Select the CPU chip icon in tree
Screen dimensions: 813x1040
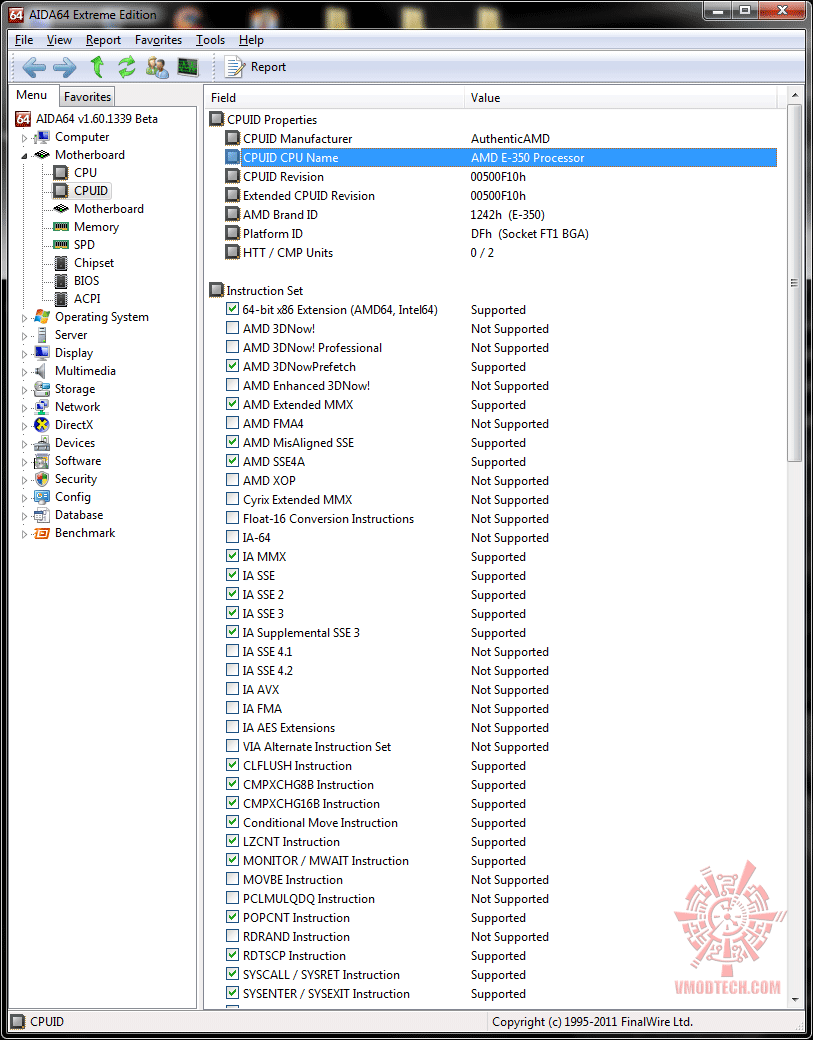pos(60,173)
